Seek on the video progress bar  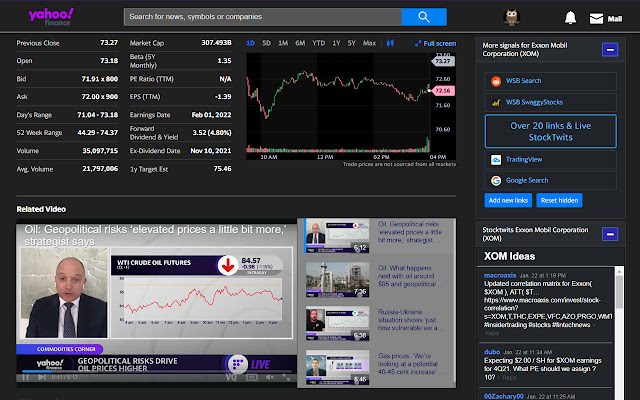(157, 371)
